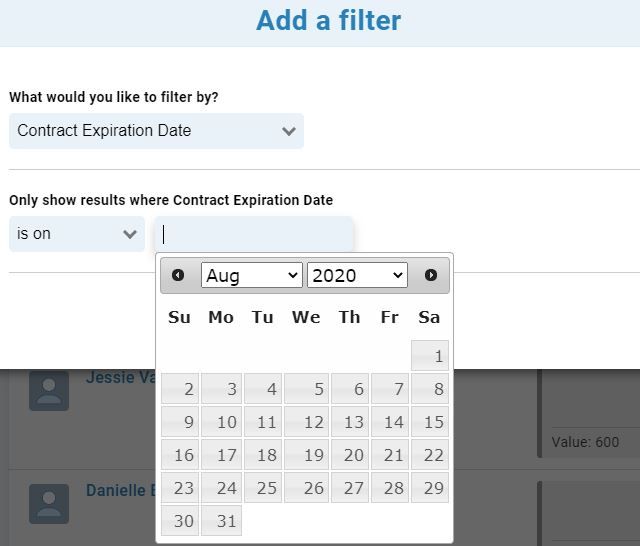Click Jessie's contact avatar icon
Viewport: 640px width, 546px height.
tap(49, 391)
